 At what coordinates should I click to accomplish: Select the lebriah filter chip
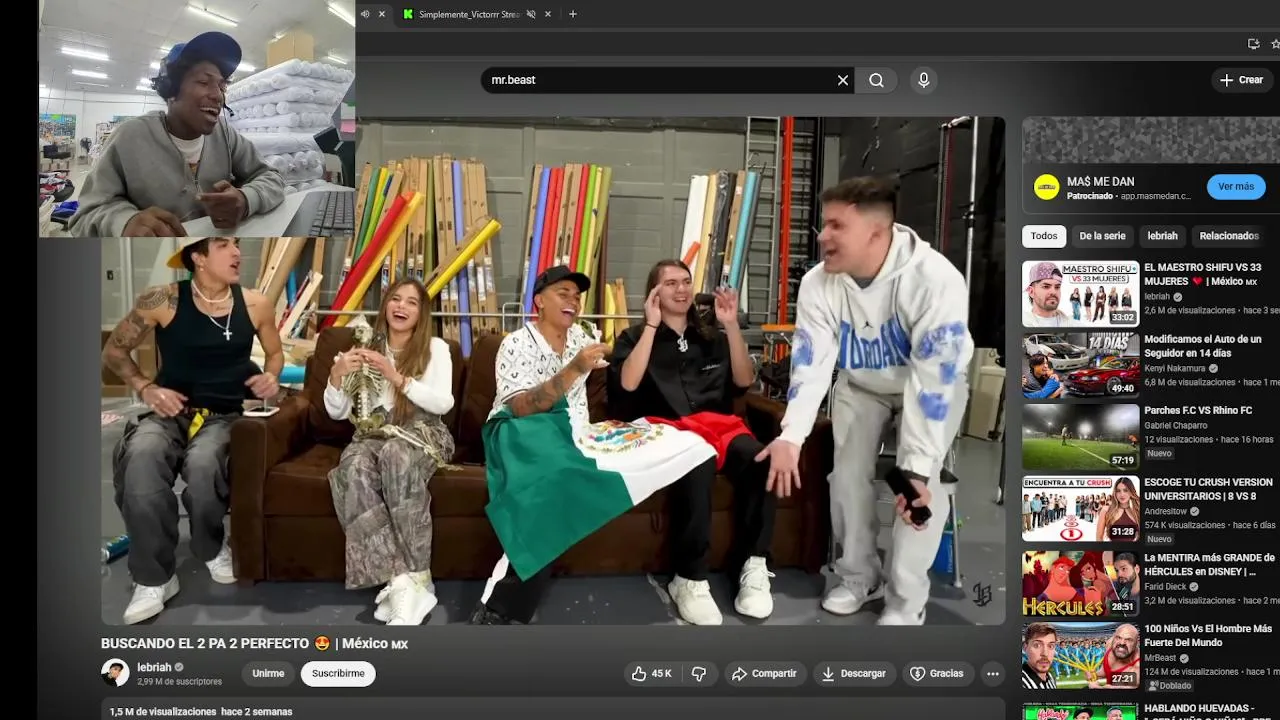coord(1162,236)
